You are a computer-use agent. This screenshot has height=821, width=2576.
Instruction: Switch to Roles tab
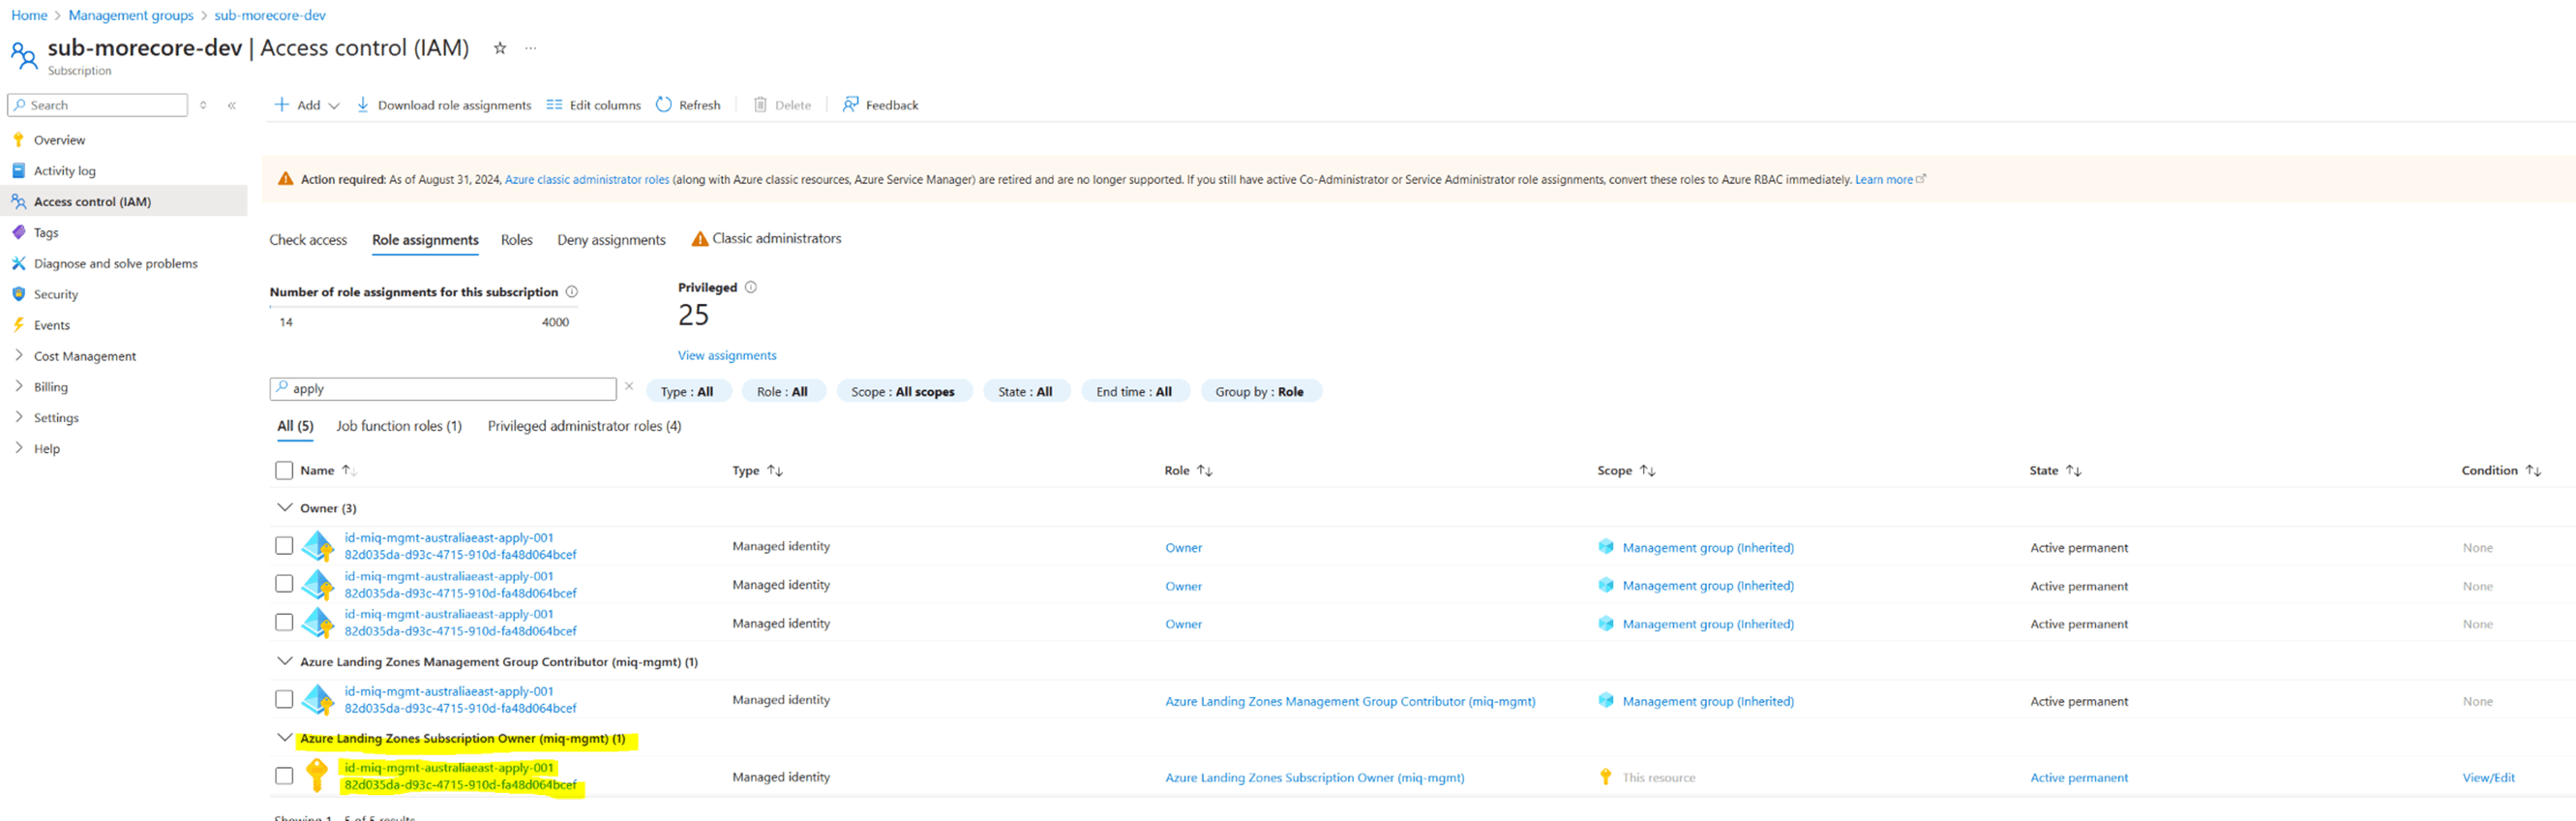[517, 240]
